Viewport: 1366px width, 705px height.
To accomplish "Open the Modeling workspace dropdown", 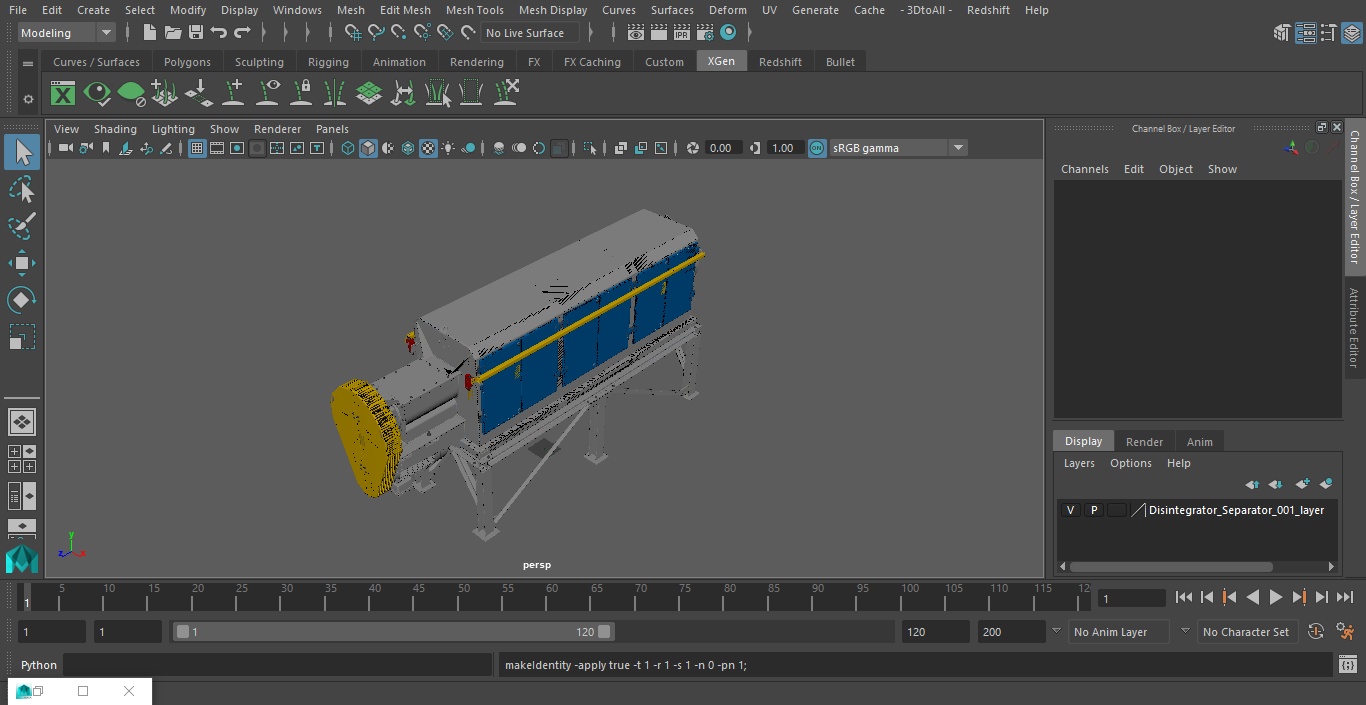I will (x=66, y=33).
